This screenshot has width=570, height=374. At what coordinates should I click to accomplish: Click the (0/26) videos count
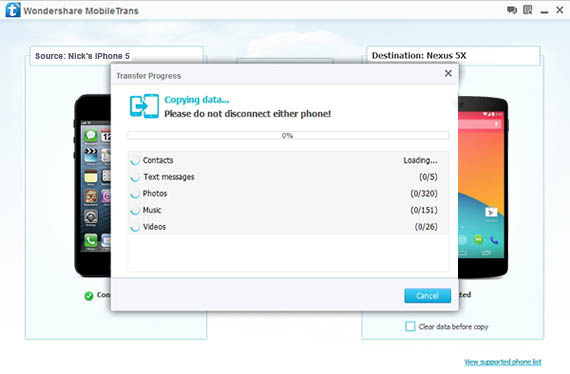tap(426, 227)
